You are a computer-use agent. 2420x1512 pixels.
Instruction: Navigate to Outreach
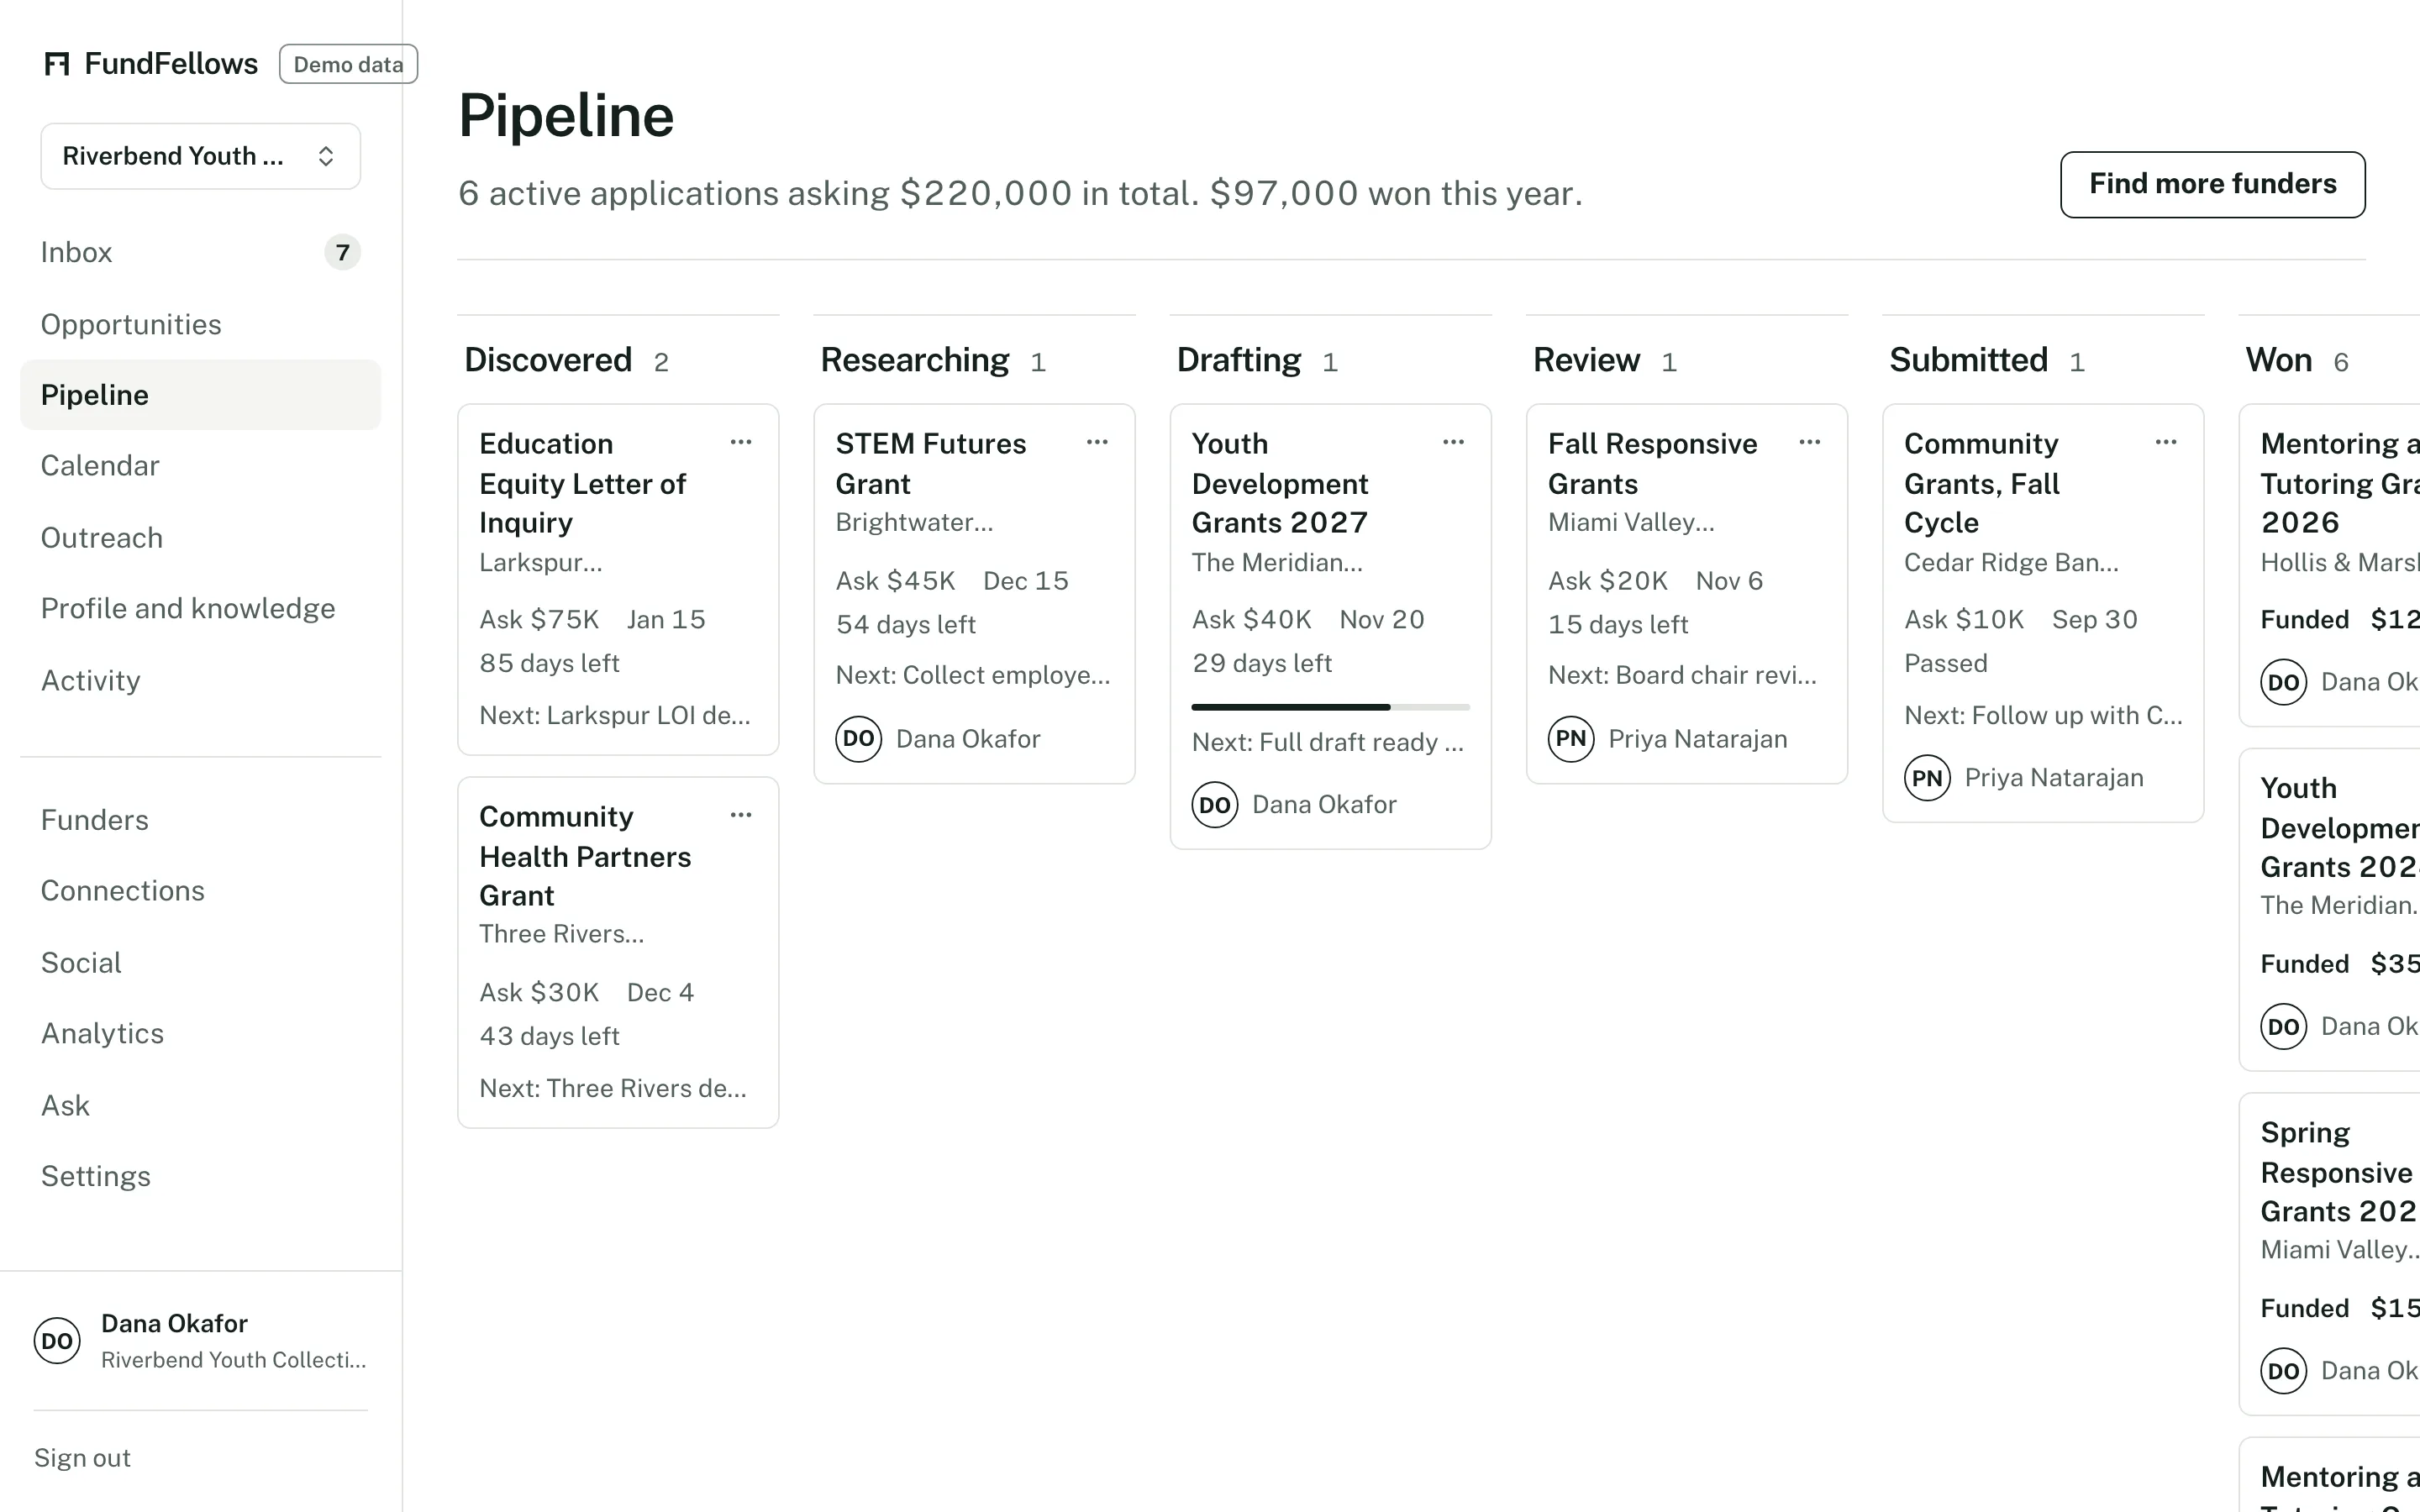(200, 538)
